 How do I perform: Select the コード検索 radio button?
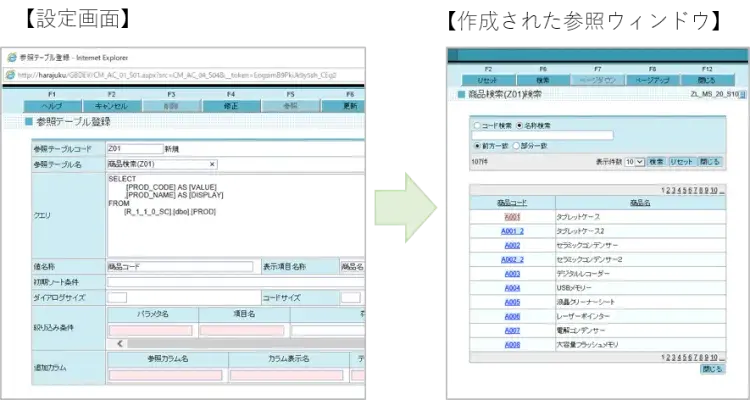coord(476,126)
